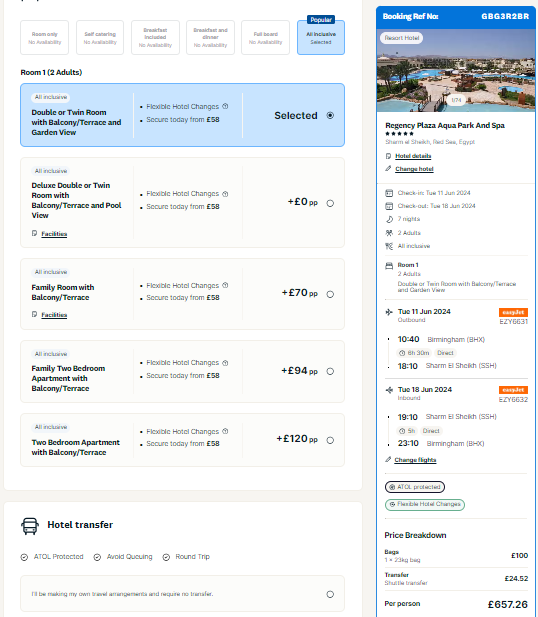The image size is (538, 617).
Task: Click the outbound flight plane icon
Action: click(x=389, y=312)
